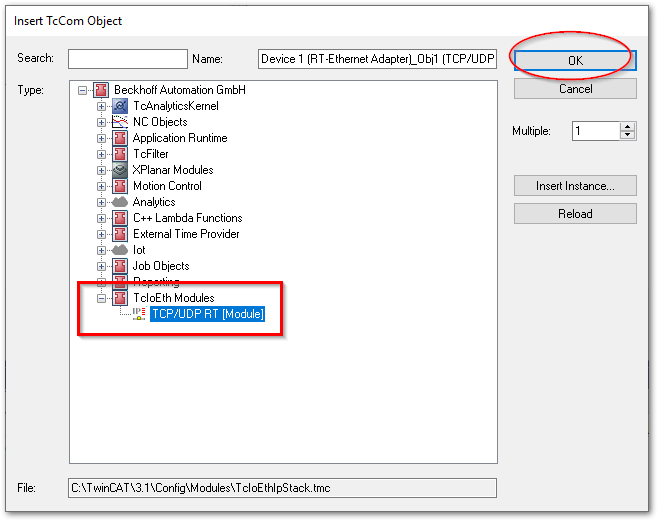Select the XPlanar Modules label

tap(173, 170)
